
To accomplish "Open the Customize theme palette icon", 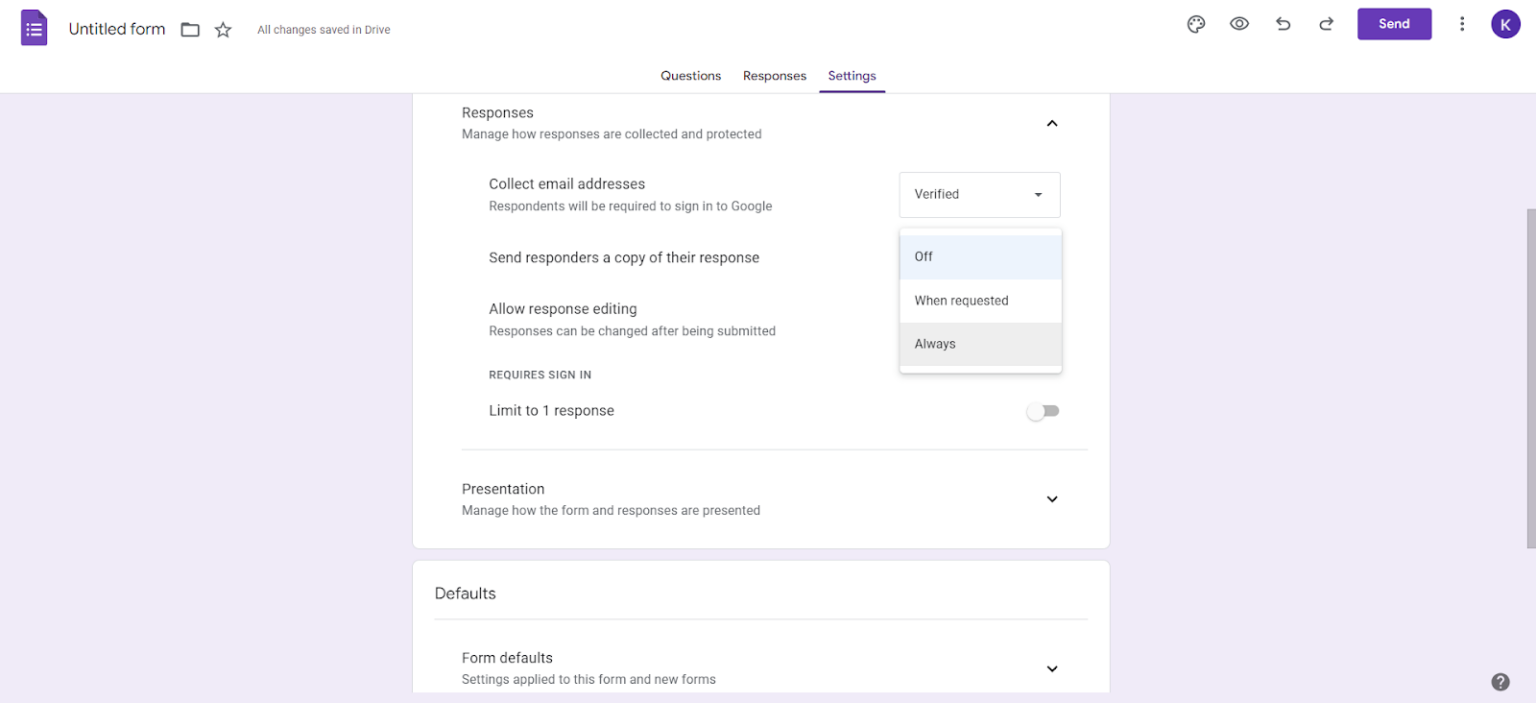I will (x=1196, y=24).
